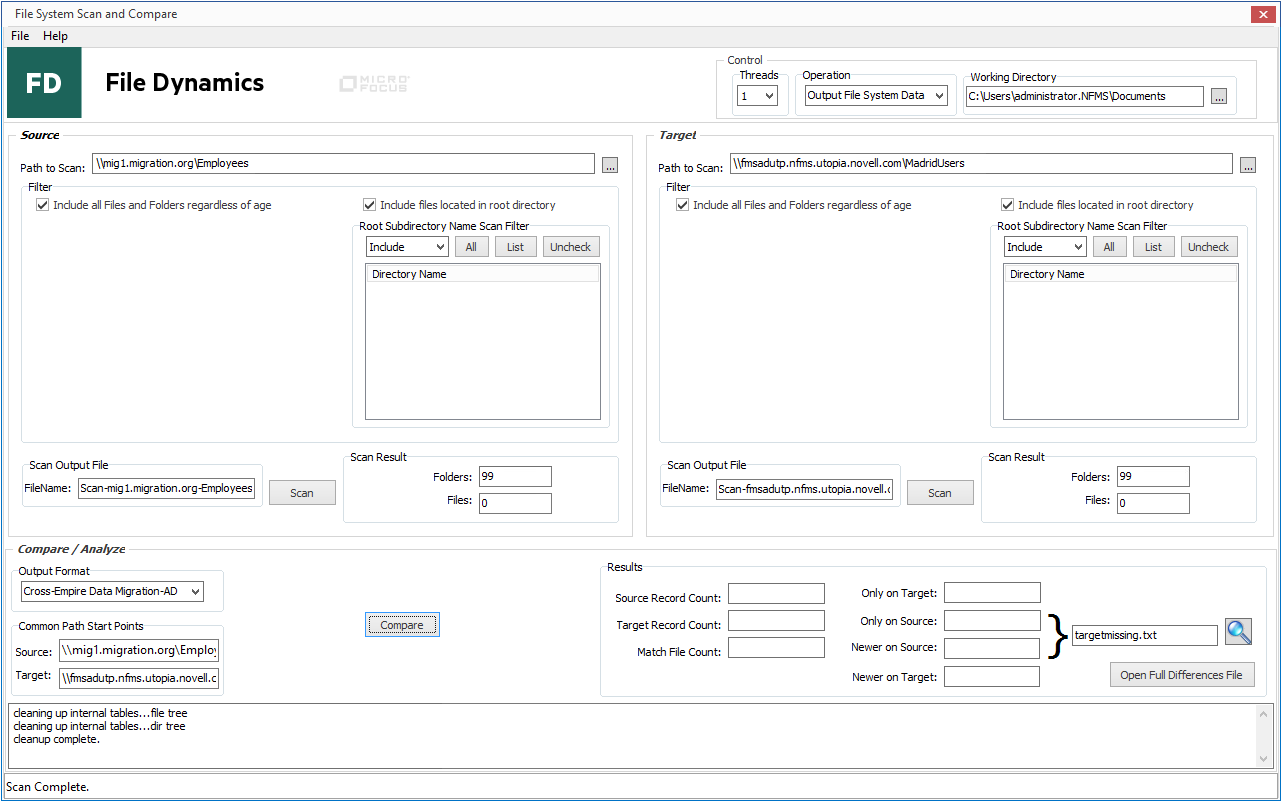Image resolution: width=1281 pixels, height=801 pixels.
Task: Browse for the Target path to scan
Action: click(1248, 165)
